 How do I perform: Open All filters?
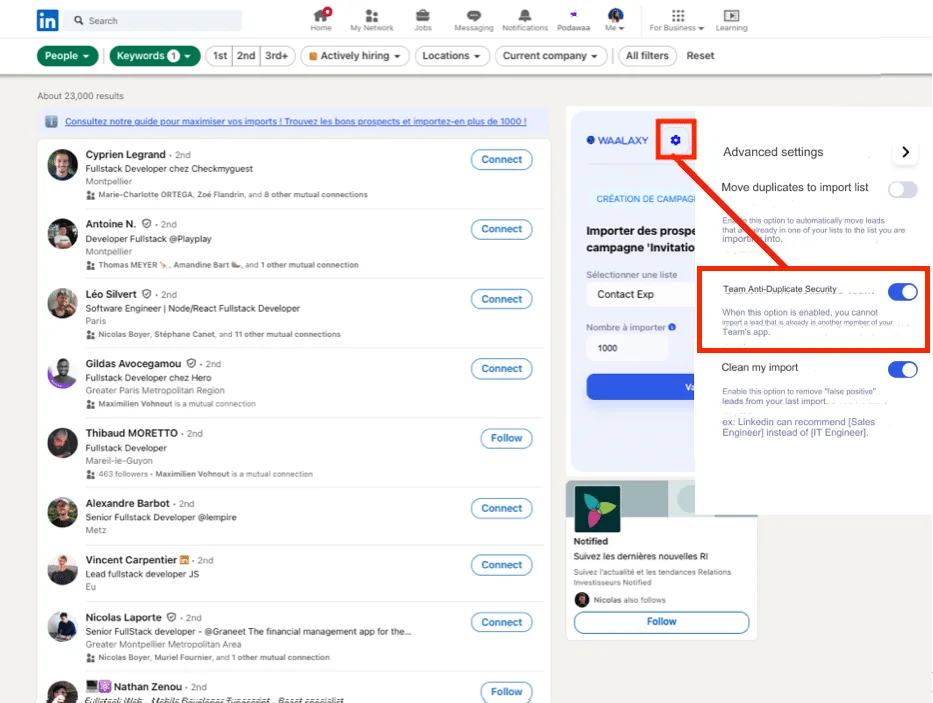(647, 55)
